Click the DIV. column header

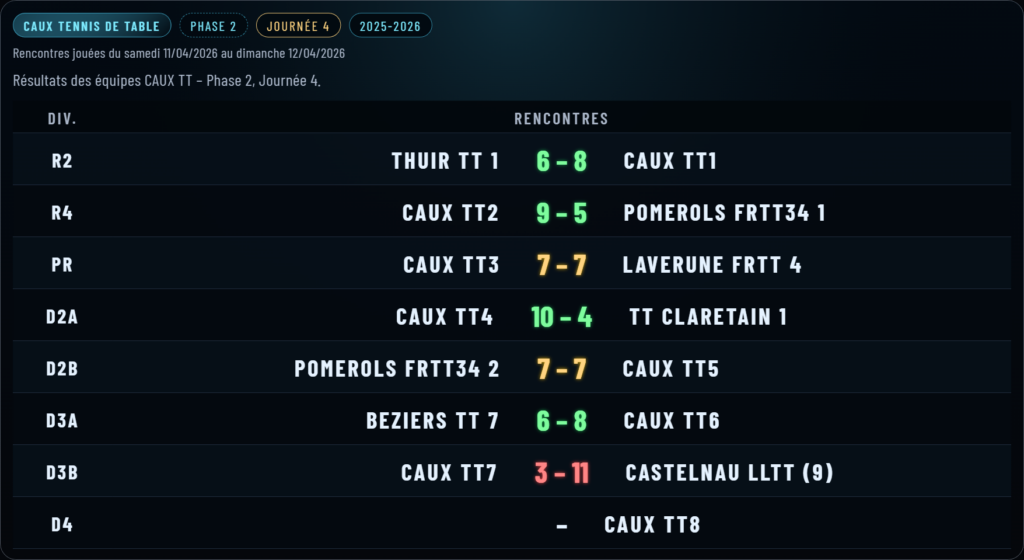(x=62, y=119)
